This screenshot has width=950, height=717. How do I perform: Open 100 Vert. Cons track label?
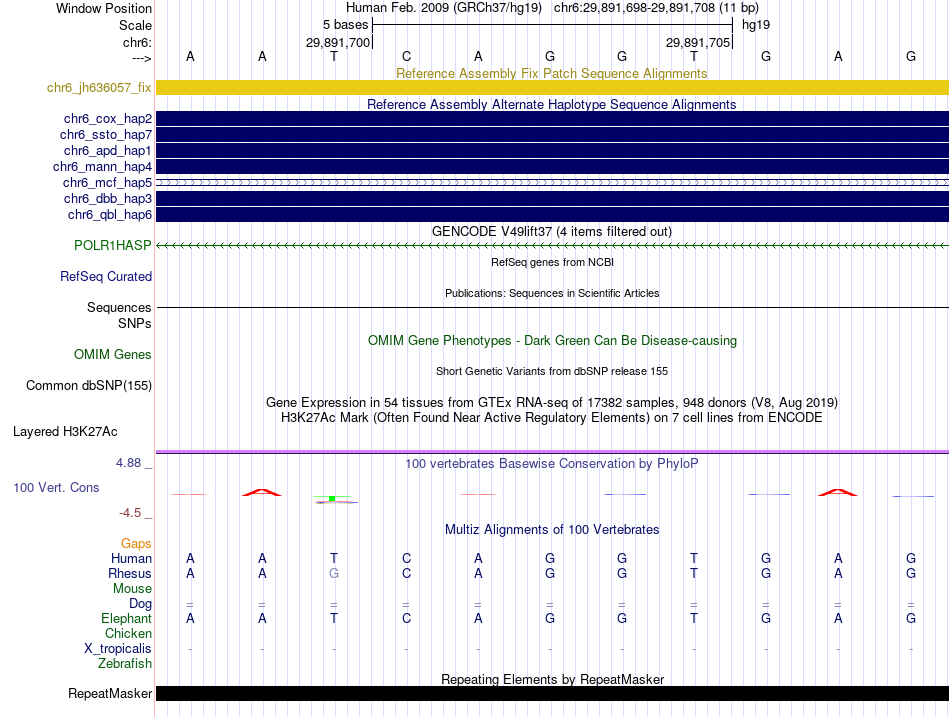(x=56, y=487)
